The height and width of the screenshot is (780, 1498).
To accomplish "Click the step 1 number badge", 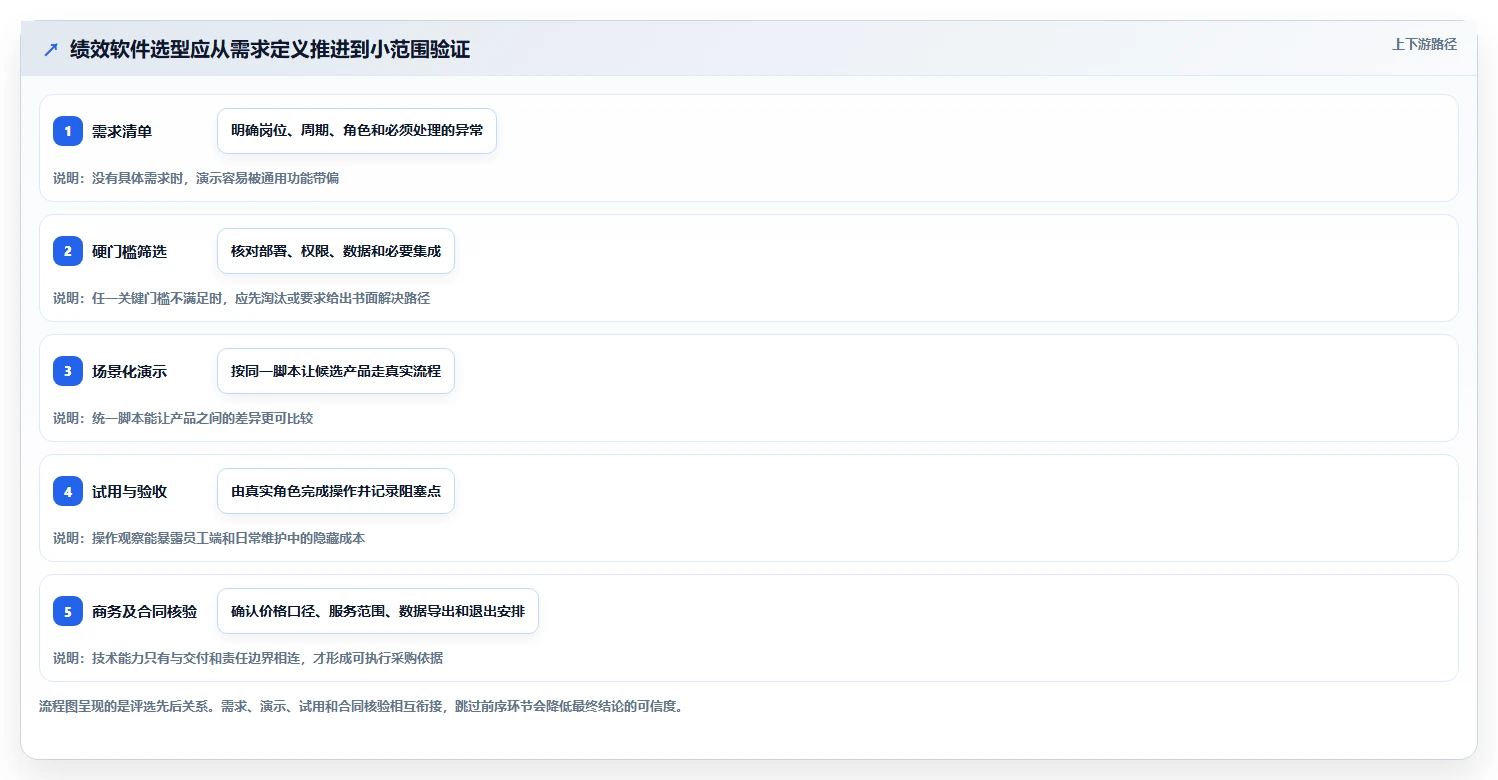I will (68, 131).
